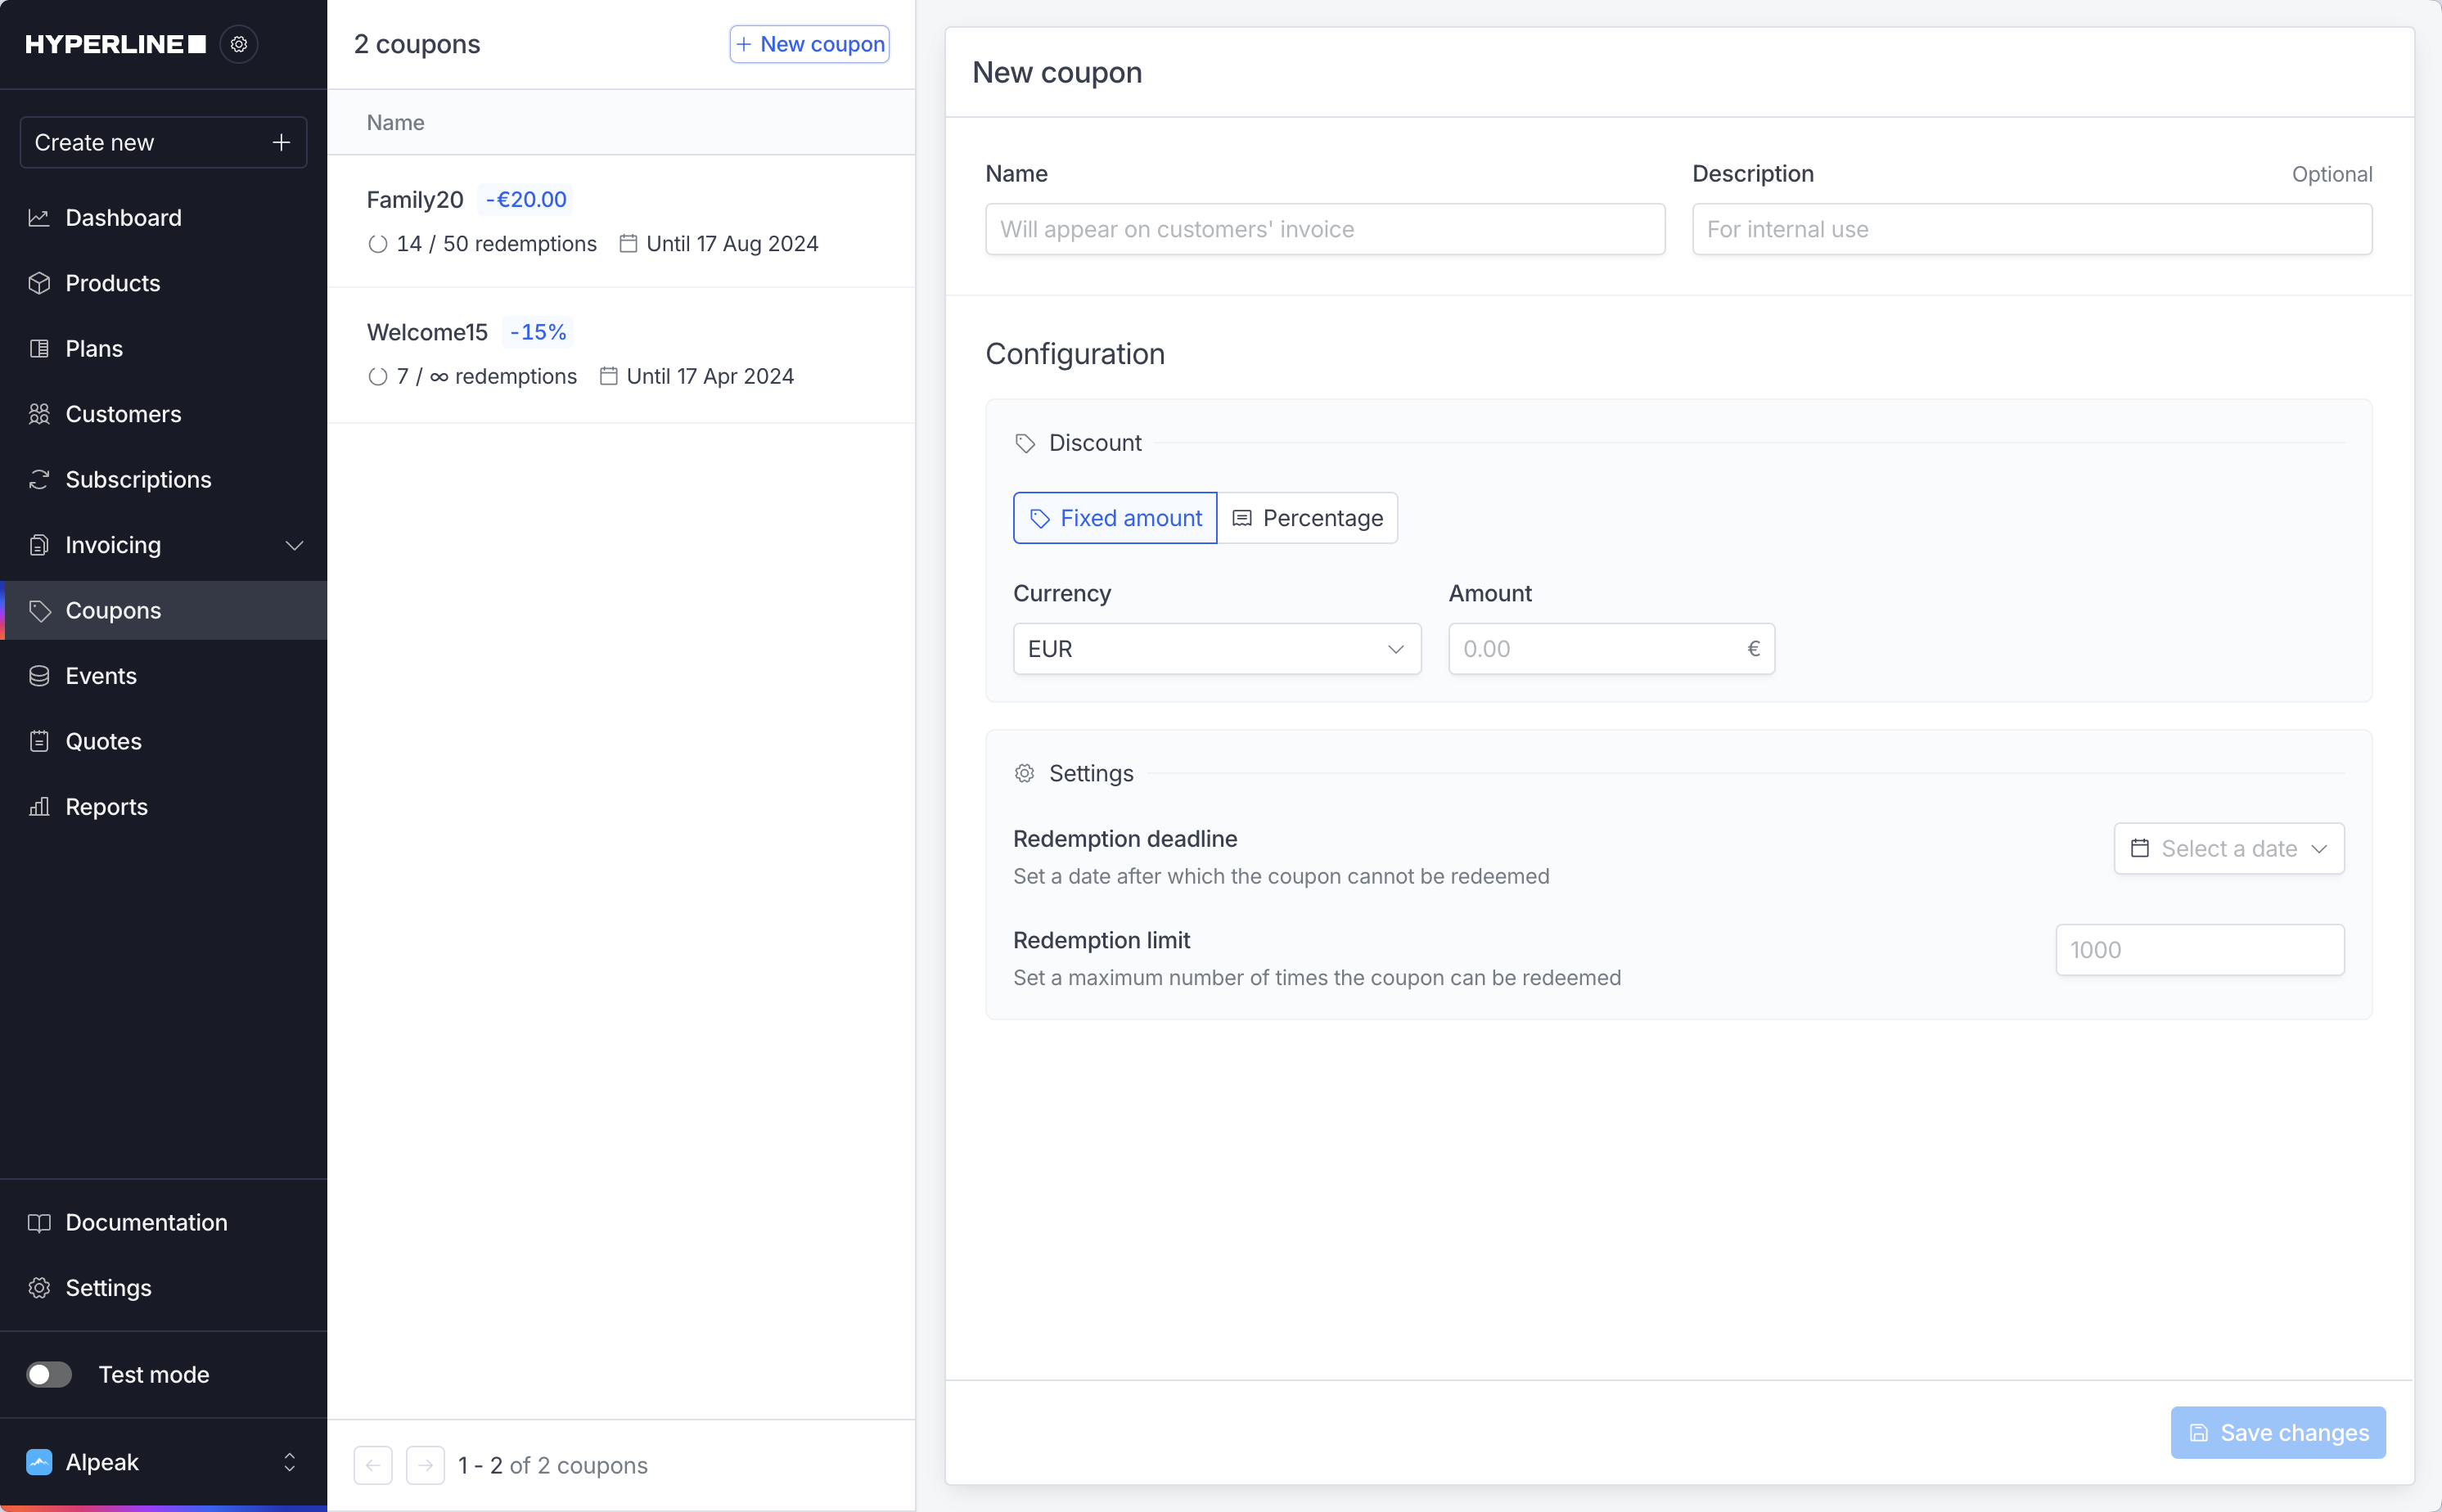Click the Create new button
This screenshot has height=1512, width=2442.
[163, 142]
